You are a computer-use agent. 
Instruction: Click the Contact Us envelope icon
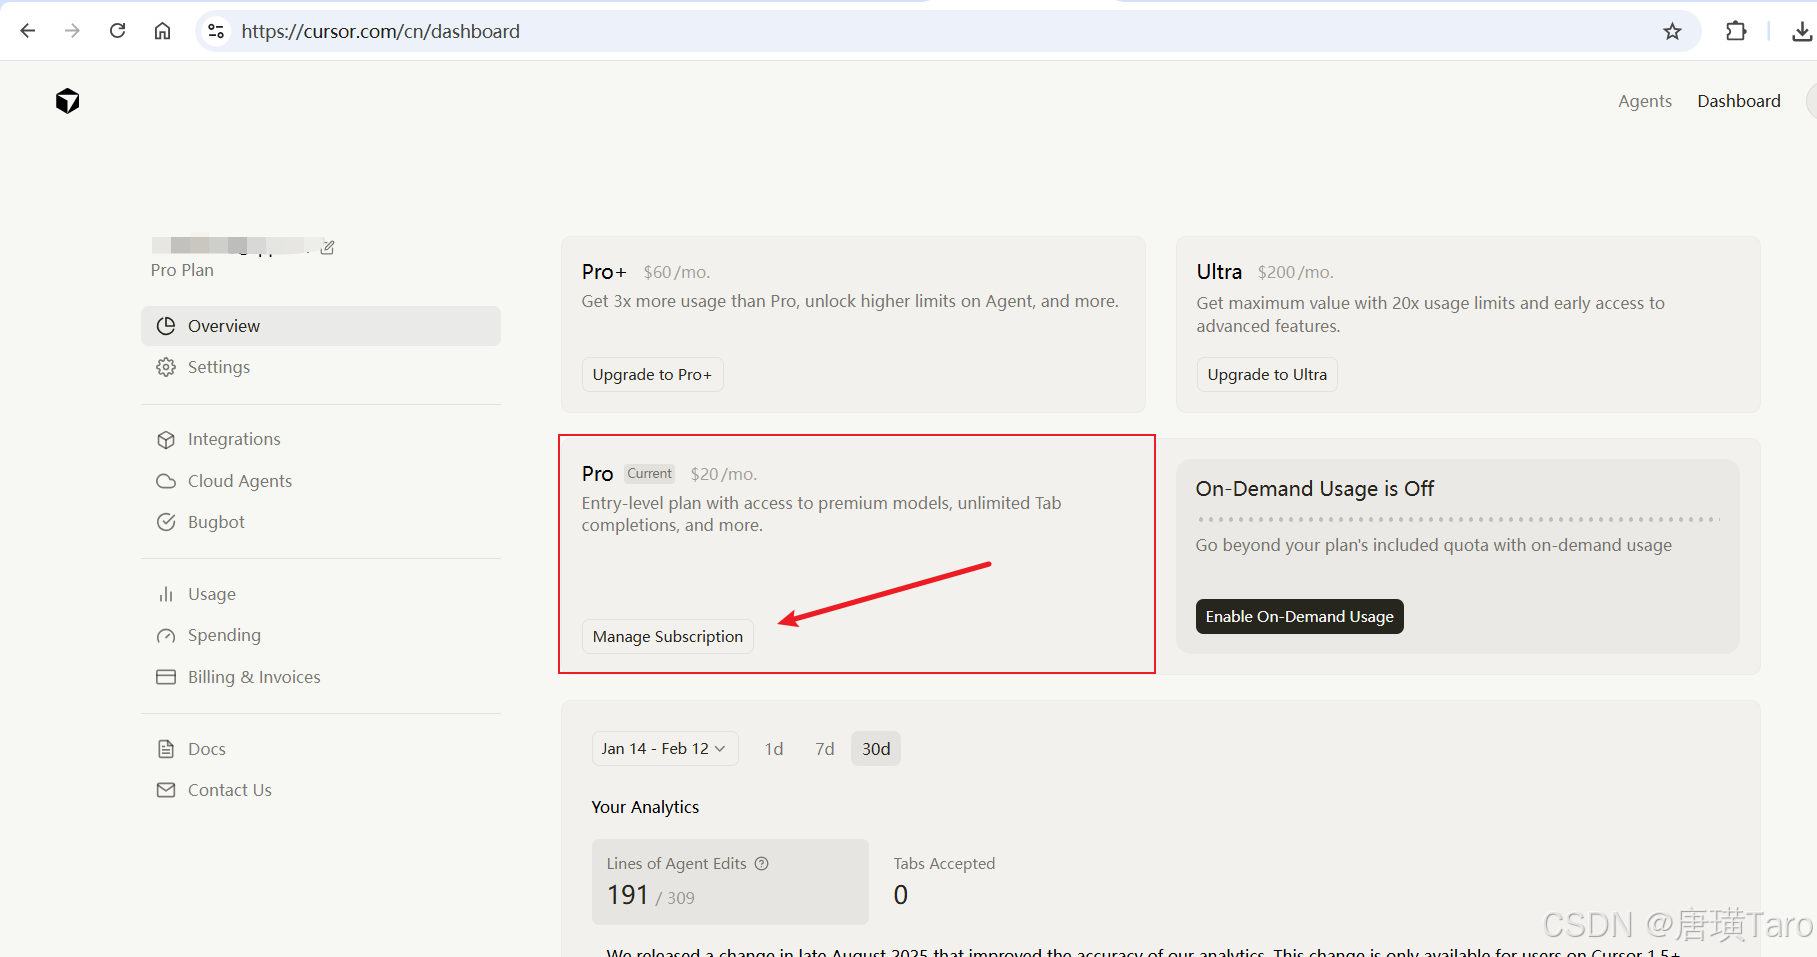[166, 790]
